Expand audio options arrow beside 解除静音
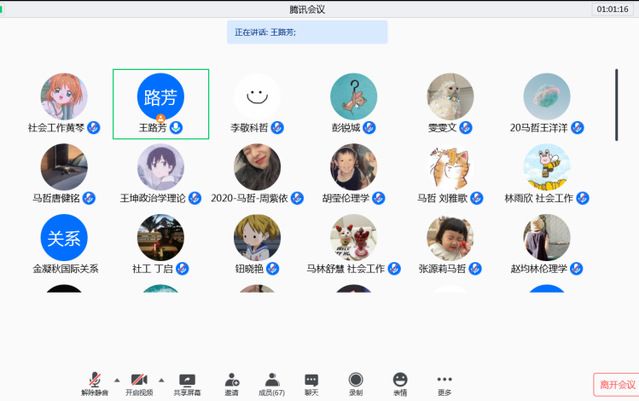639x401 pixels. [117, 380]
